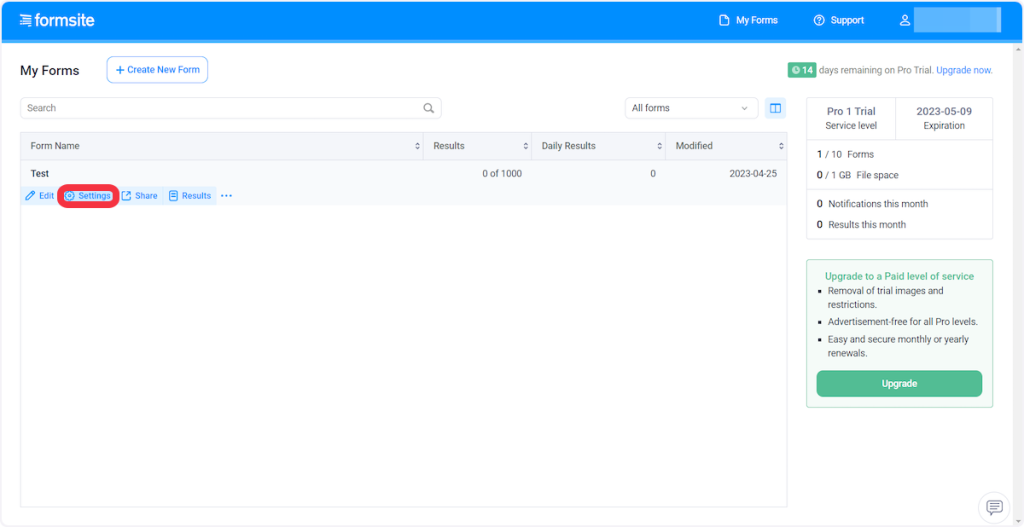Image resolution: width=1024 pixels, height=527 pixels.
Task: Open Settings for the Test form
Action: pyautogui.click(x=88, y=196)
